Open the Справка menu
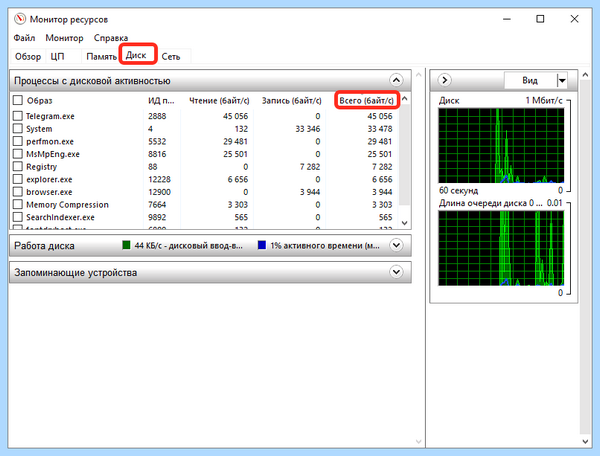Image resolution: width=600 pixels, height=456 pixels. click(111, 38)
